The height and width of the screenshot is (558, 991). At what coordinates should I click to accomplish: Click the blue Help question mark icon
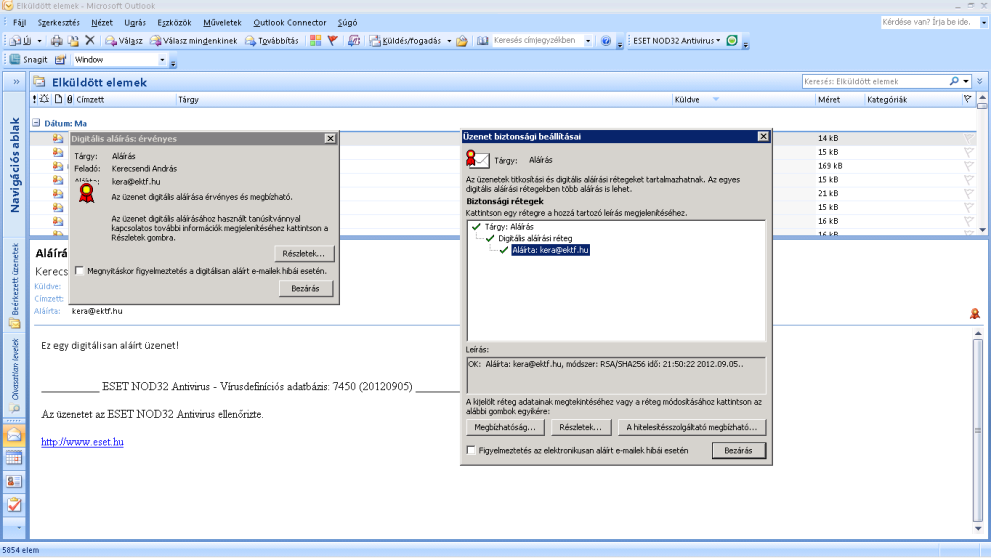606,40
